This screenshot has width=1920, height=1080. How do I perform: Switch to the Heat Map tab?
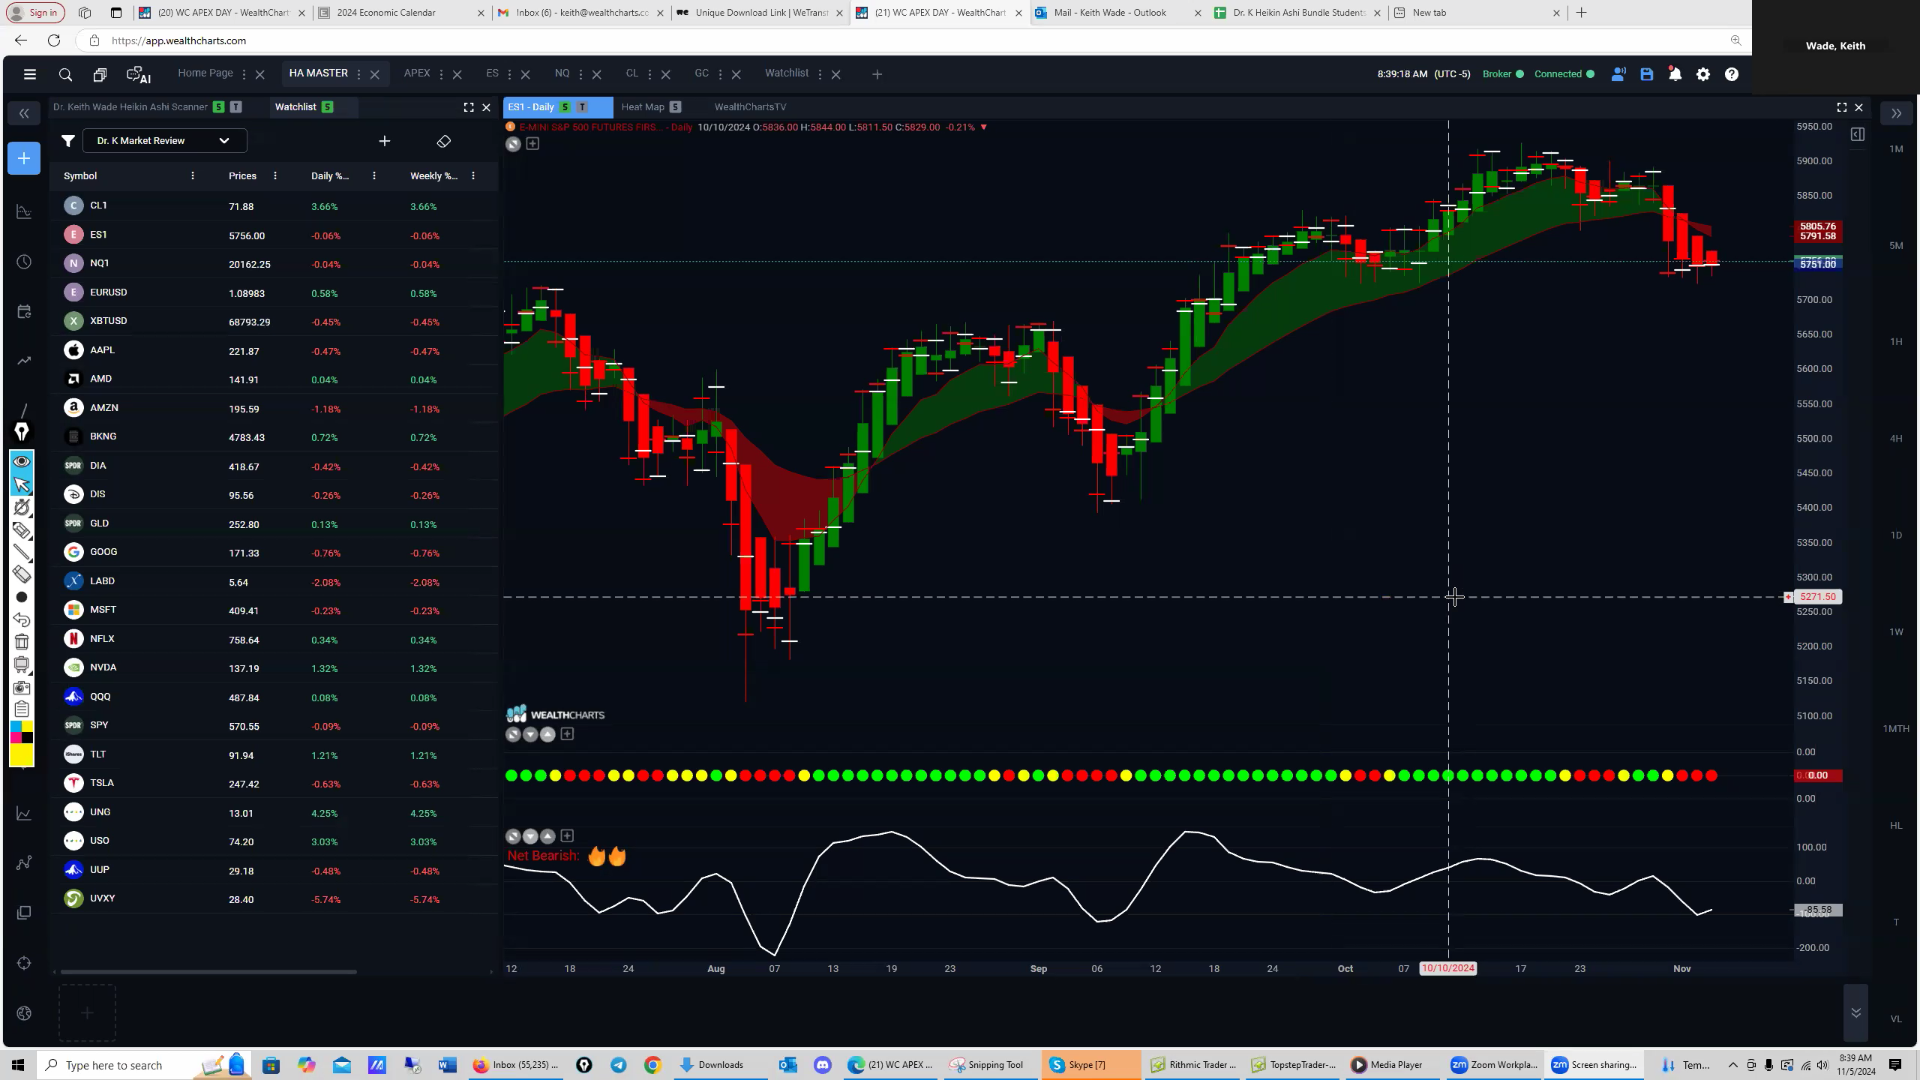(642, 107)
